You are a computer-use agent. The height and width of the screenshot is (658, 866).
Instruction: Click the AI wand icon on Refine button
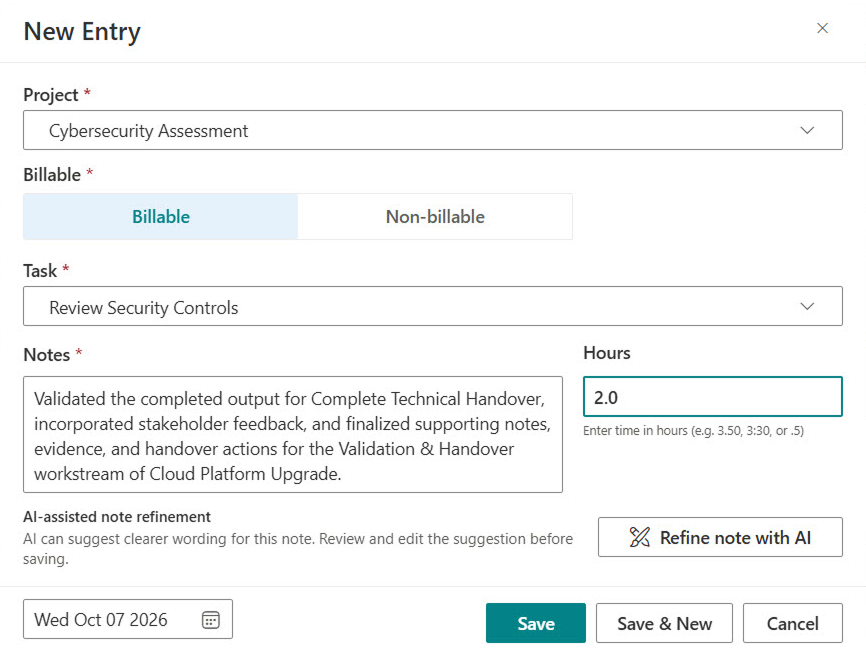point(640,537)
